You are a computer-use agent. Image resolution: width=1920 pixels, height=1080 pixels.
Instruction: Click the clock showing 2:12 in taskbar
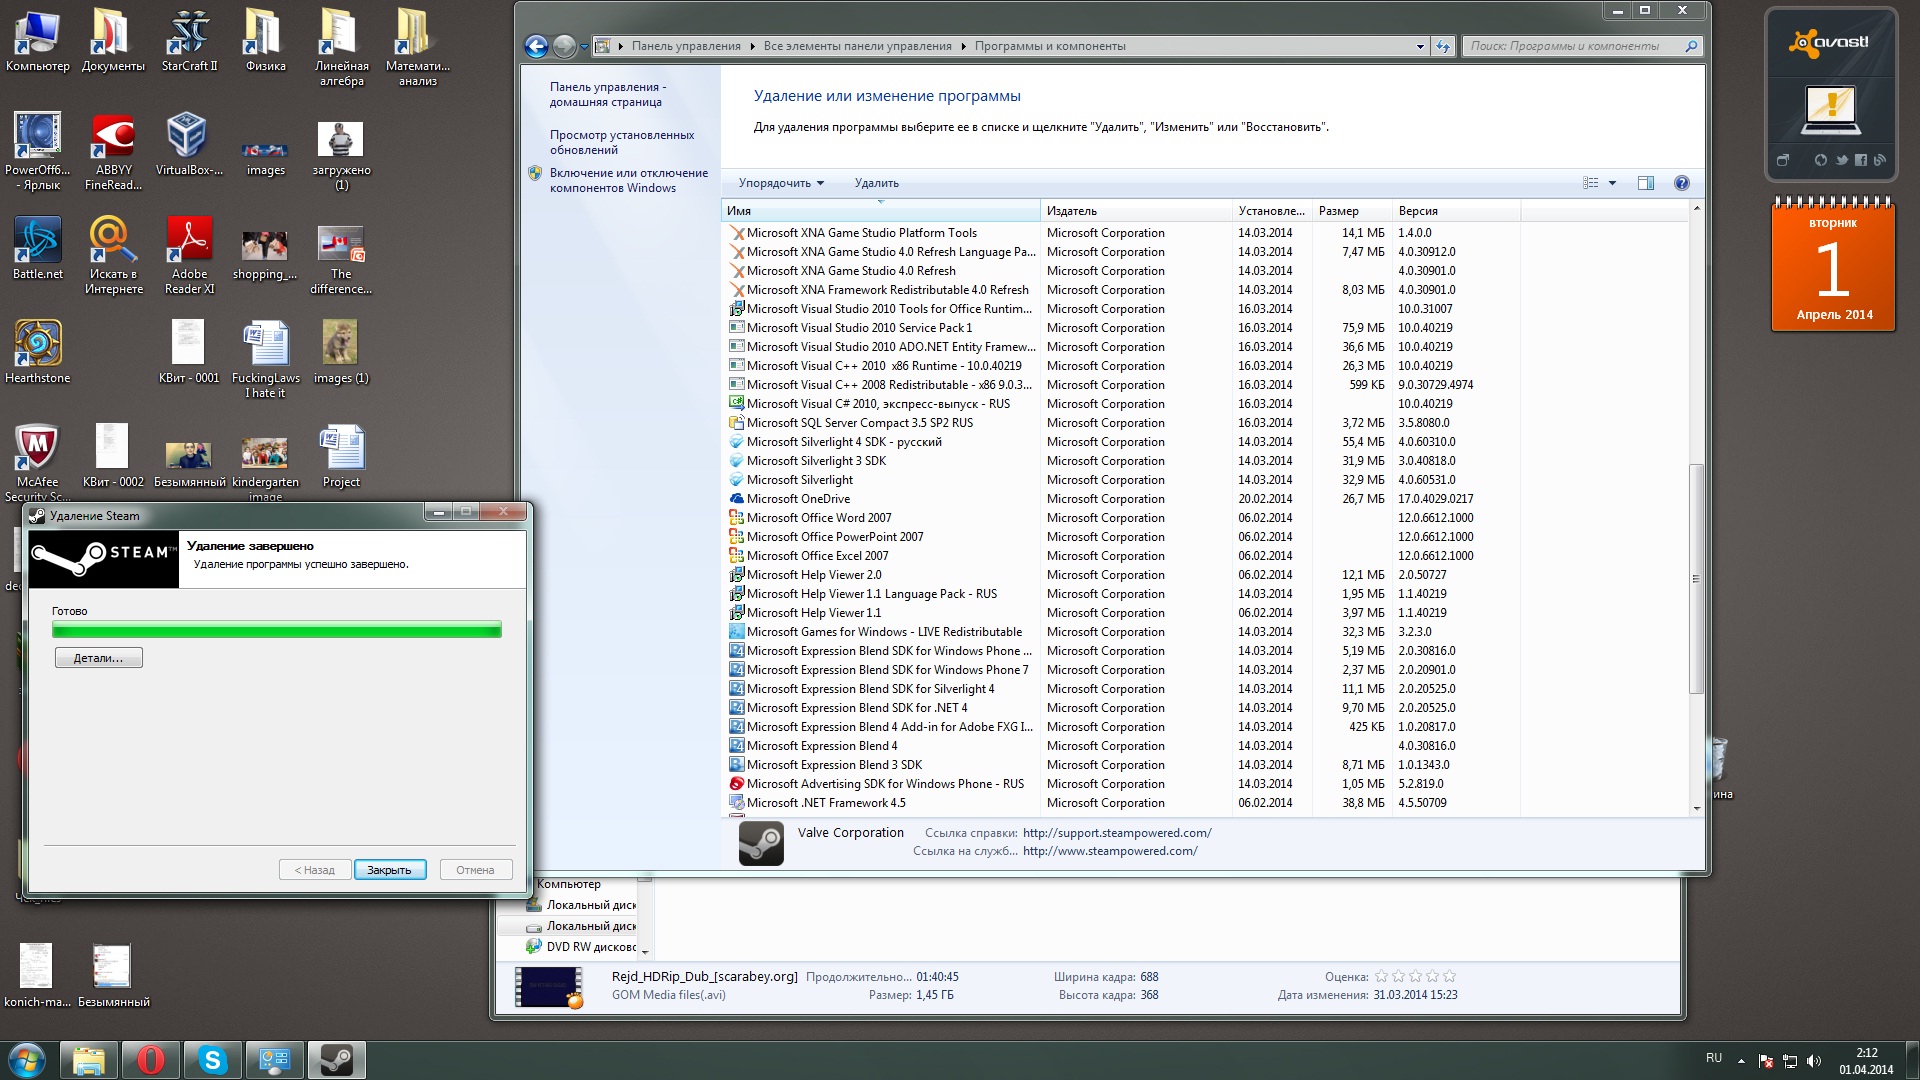1866,1053
